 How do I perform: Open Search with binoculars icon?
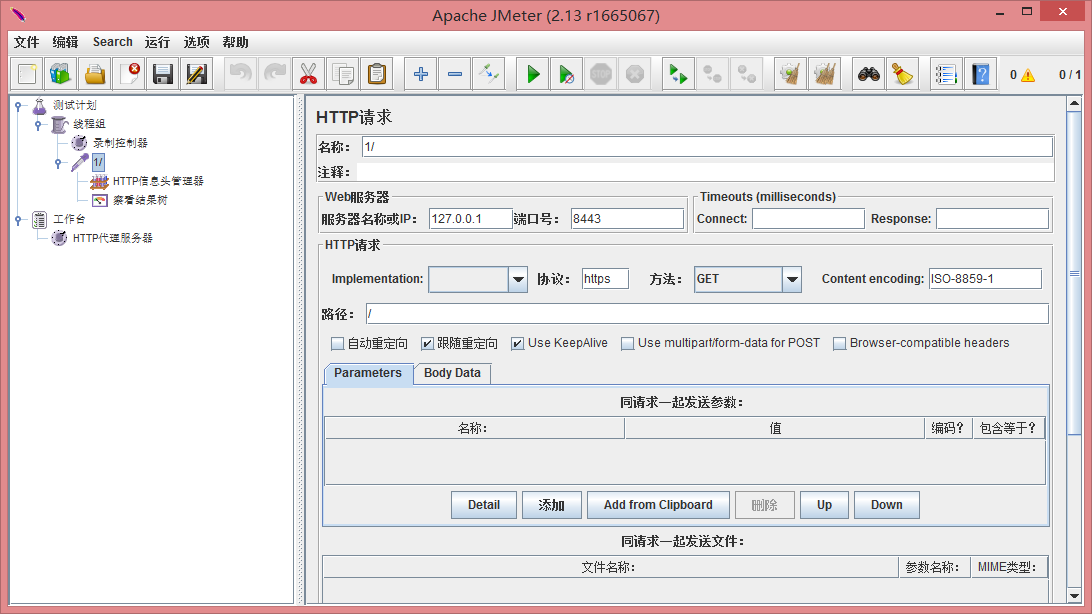point(868,74)
